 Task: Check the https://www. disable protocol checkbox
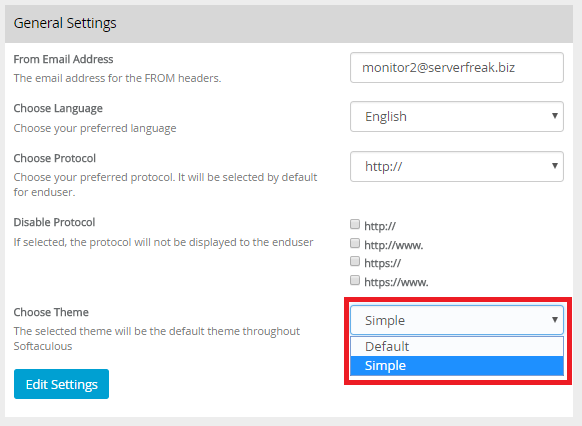click(355, 280)
